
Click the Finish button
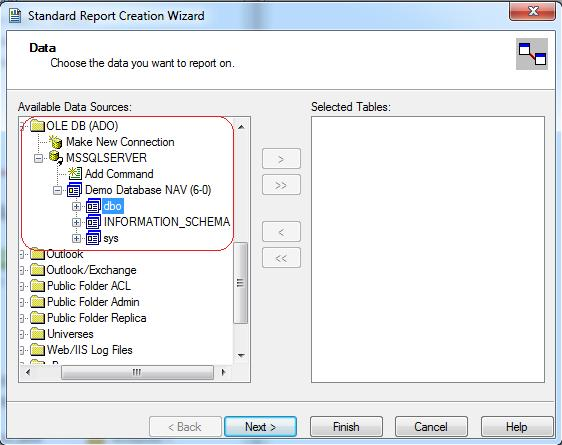pos(346,427)
